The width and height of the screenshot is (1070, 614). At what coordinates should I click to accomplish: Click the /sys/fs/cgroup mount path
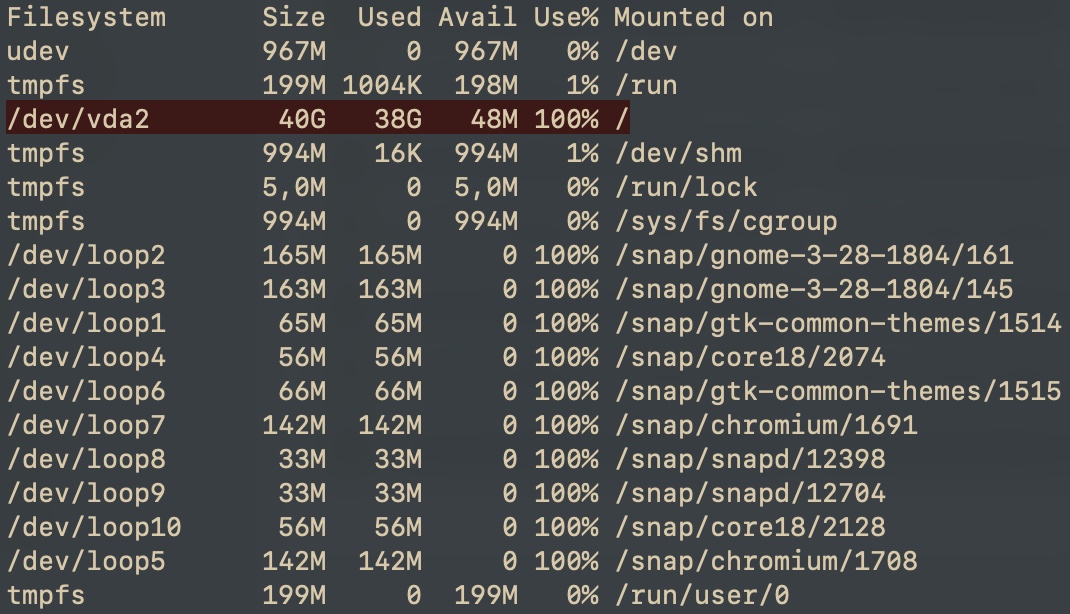[725, 221]
